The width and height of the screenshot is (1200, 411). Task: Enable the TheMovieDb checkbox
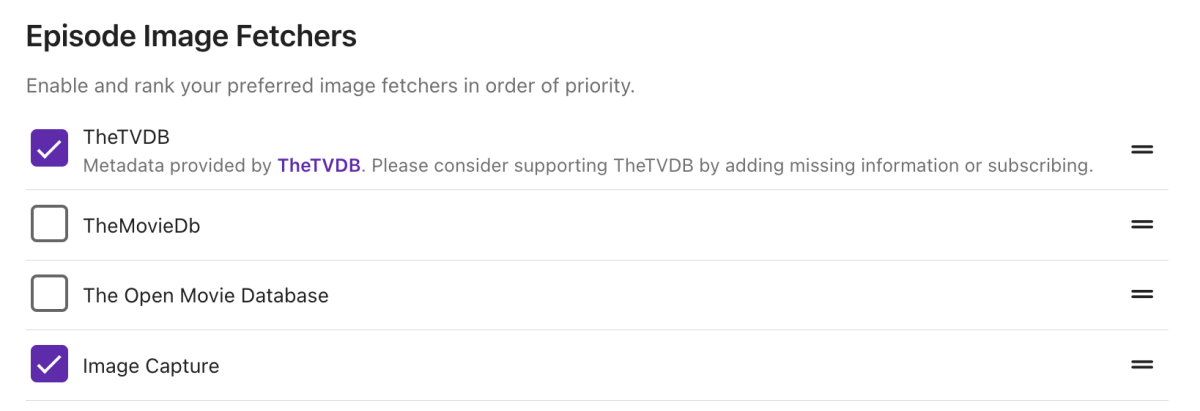coord(49,225)
